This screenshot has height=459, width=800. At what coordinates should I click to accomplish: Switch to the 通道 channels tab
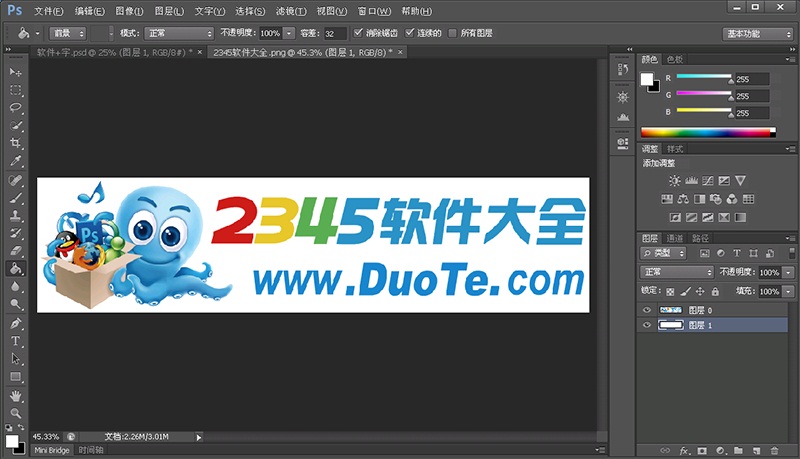[x=676, y=238]
